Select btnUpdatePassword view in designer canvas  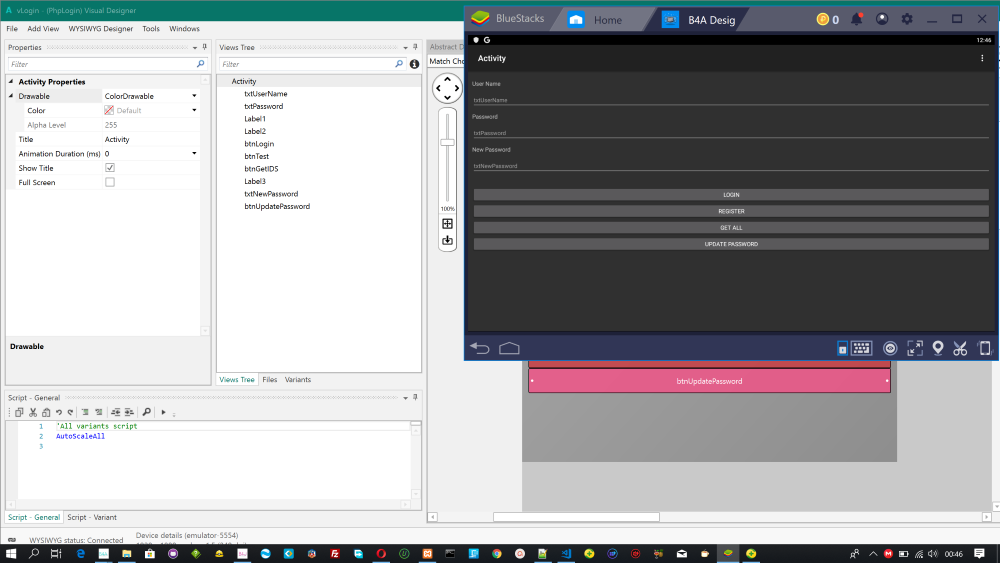pos(709,381)
